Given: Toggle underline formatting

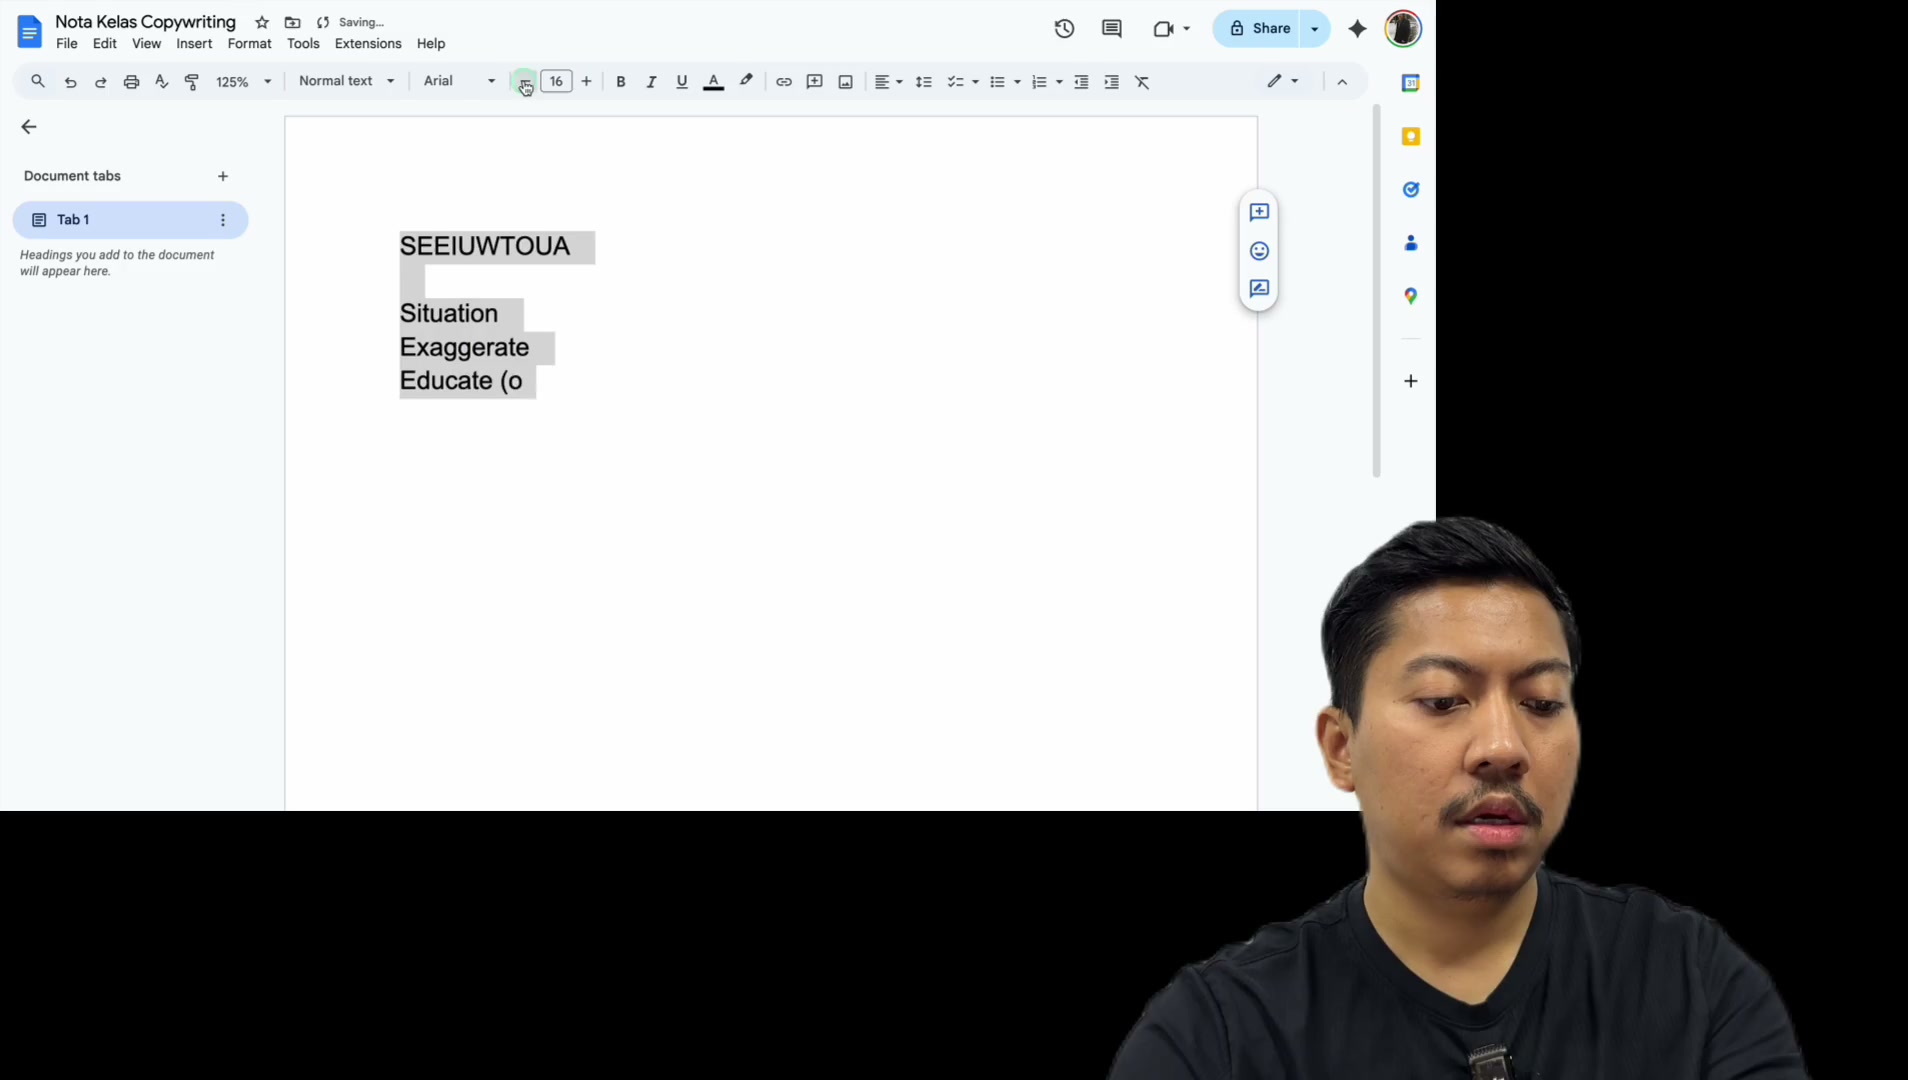Looking at the screenshot, I should 682,82.
